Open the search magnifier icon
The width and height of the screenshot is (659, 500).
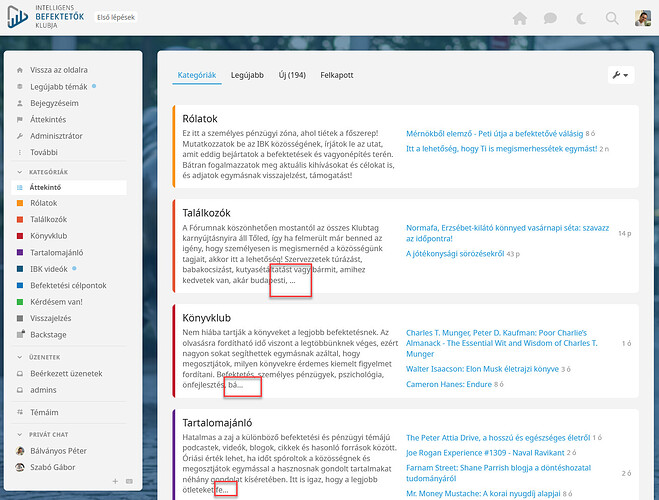click(x=612, y=18)
